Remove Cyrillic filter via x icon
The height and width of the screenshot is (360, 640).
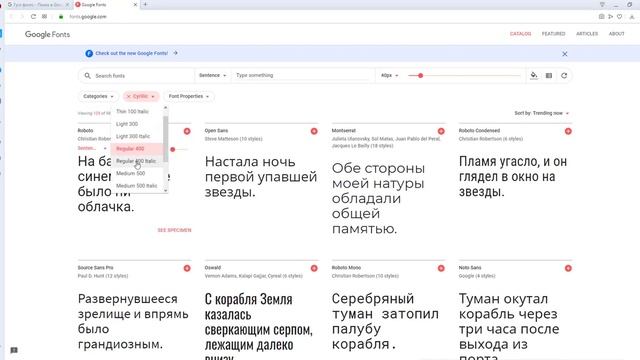pyautogui.click(x=128, y=96)
